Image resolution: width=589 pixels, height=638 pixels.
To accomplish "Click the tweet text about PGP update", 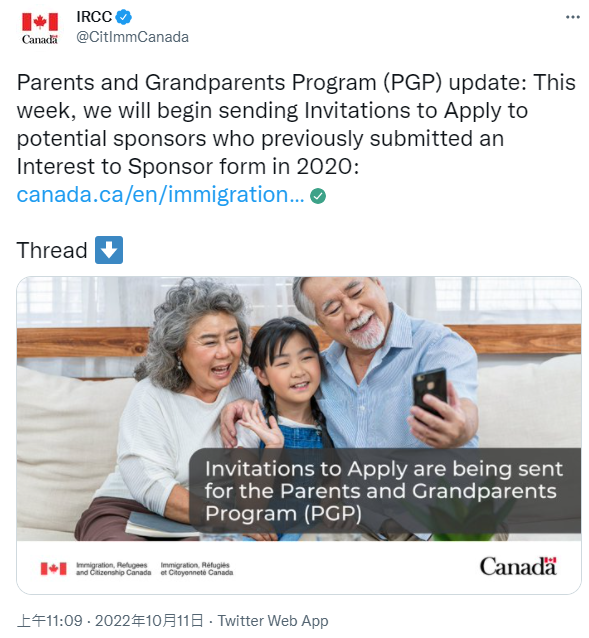I will (296, 124).
